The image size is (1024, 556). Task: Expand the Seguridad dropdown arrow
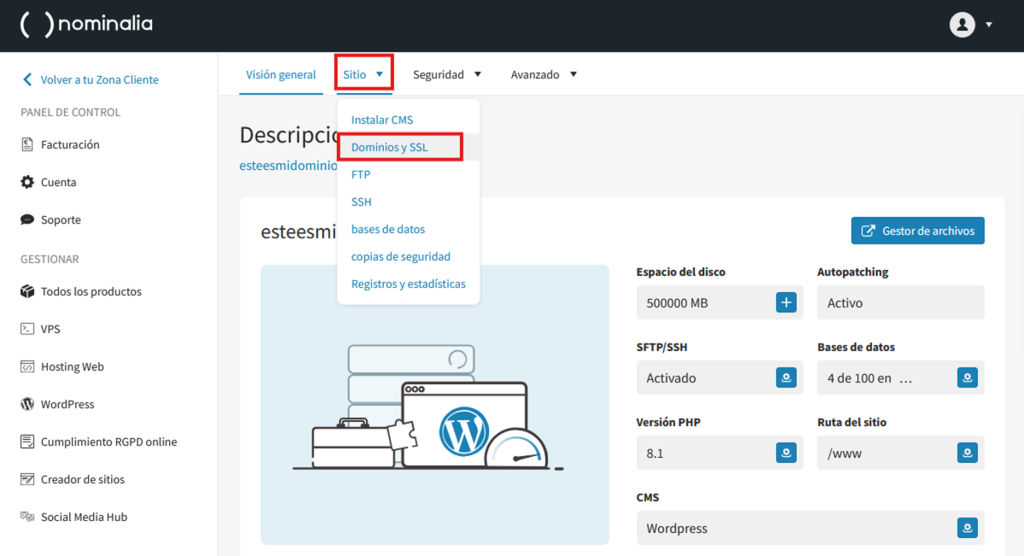pyautogui.click(x=477, y=74)
